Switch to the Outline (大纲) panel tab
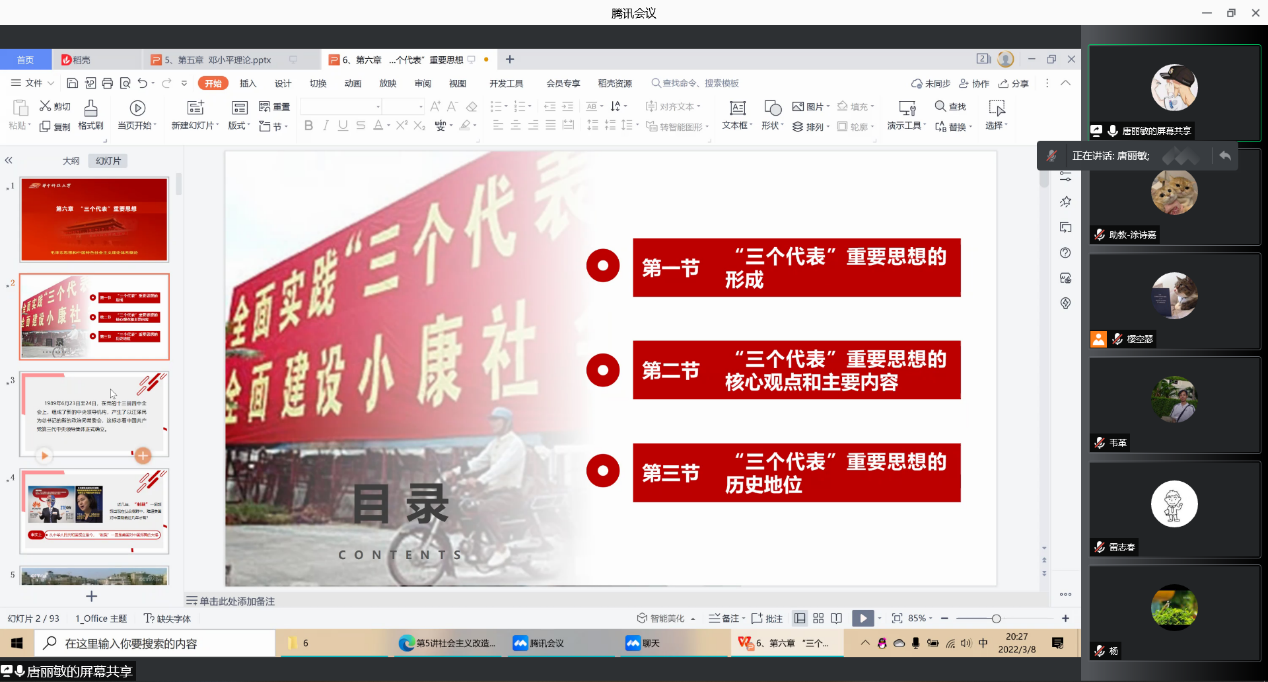 (70, 160)
